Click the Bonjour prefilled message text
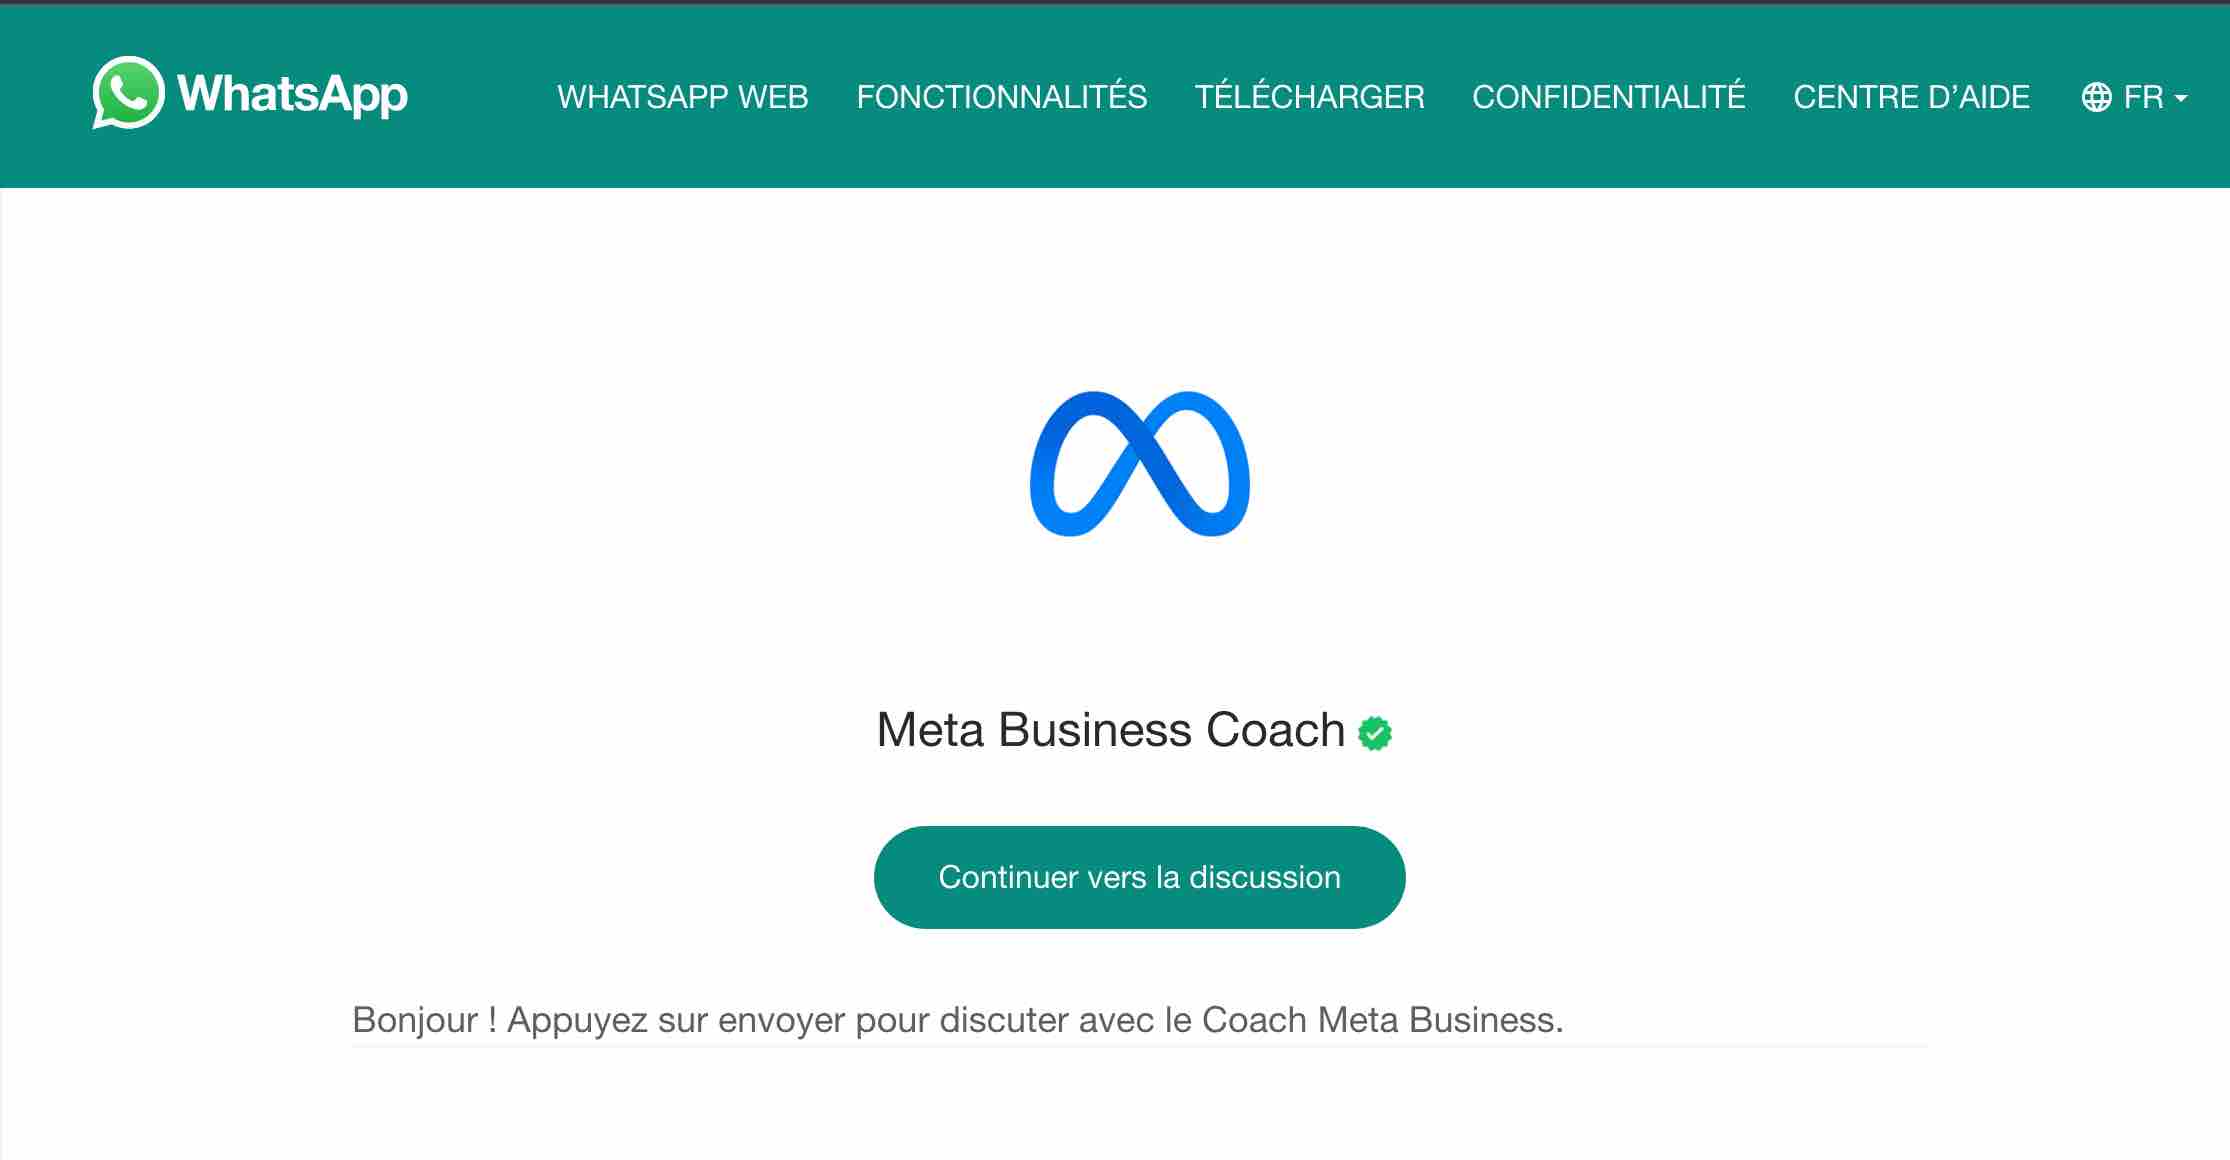This screenshot has width=2230, height=1160. pyautogui.click(x=957, y=1020)
